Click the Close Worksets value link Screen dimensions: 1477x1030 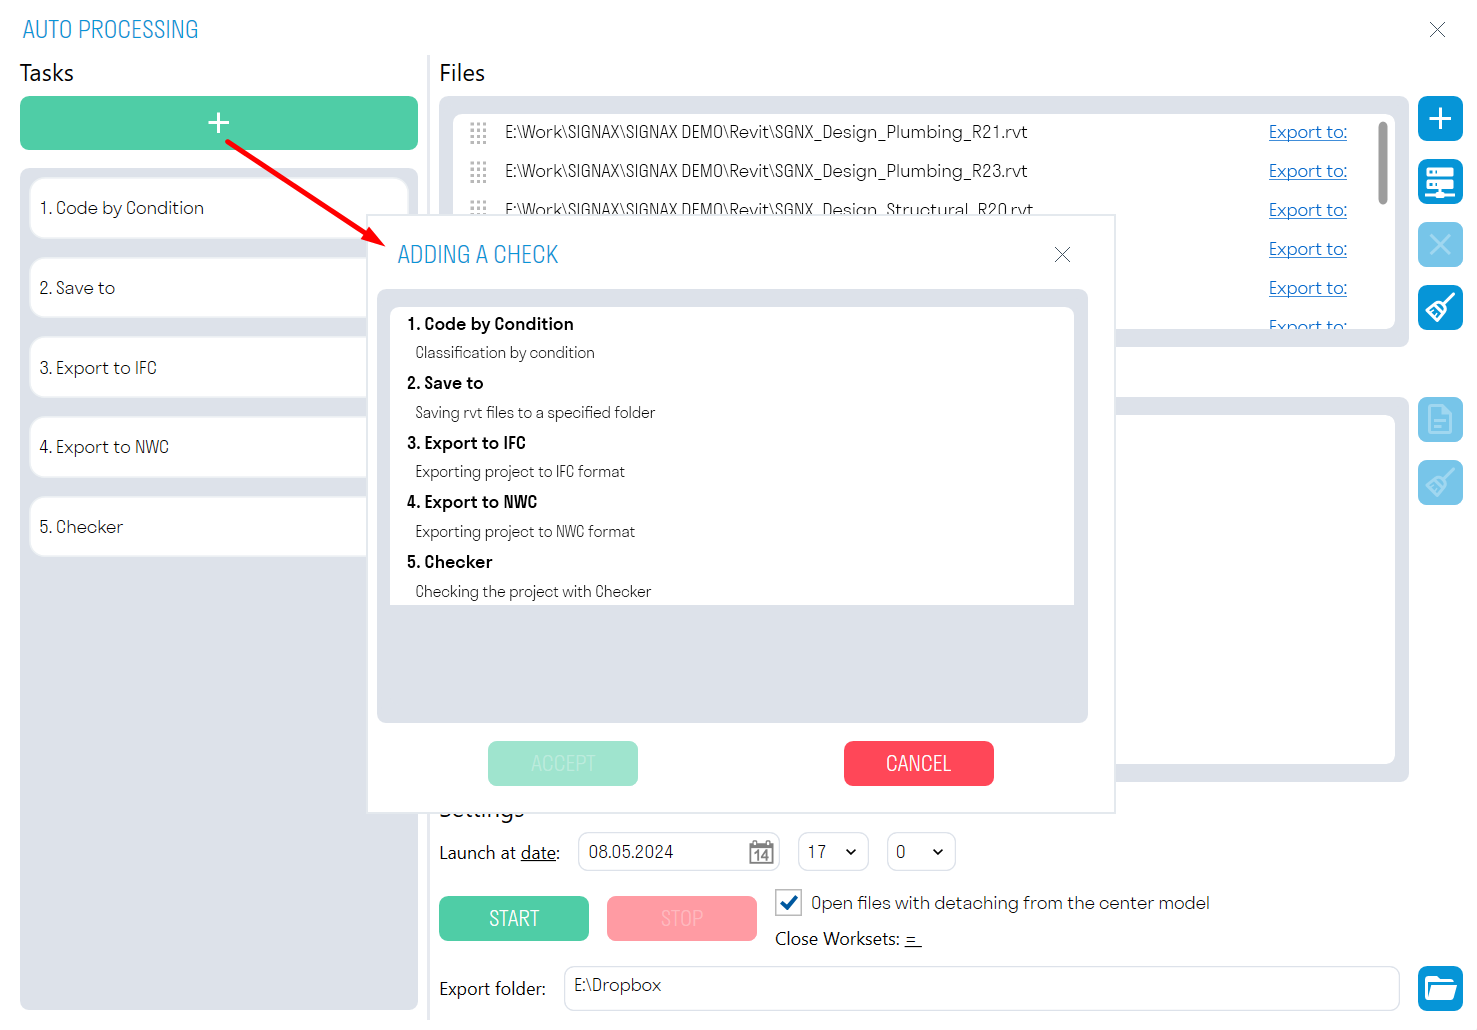tap(913, 940)
